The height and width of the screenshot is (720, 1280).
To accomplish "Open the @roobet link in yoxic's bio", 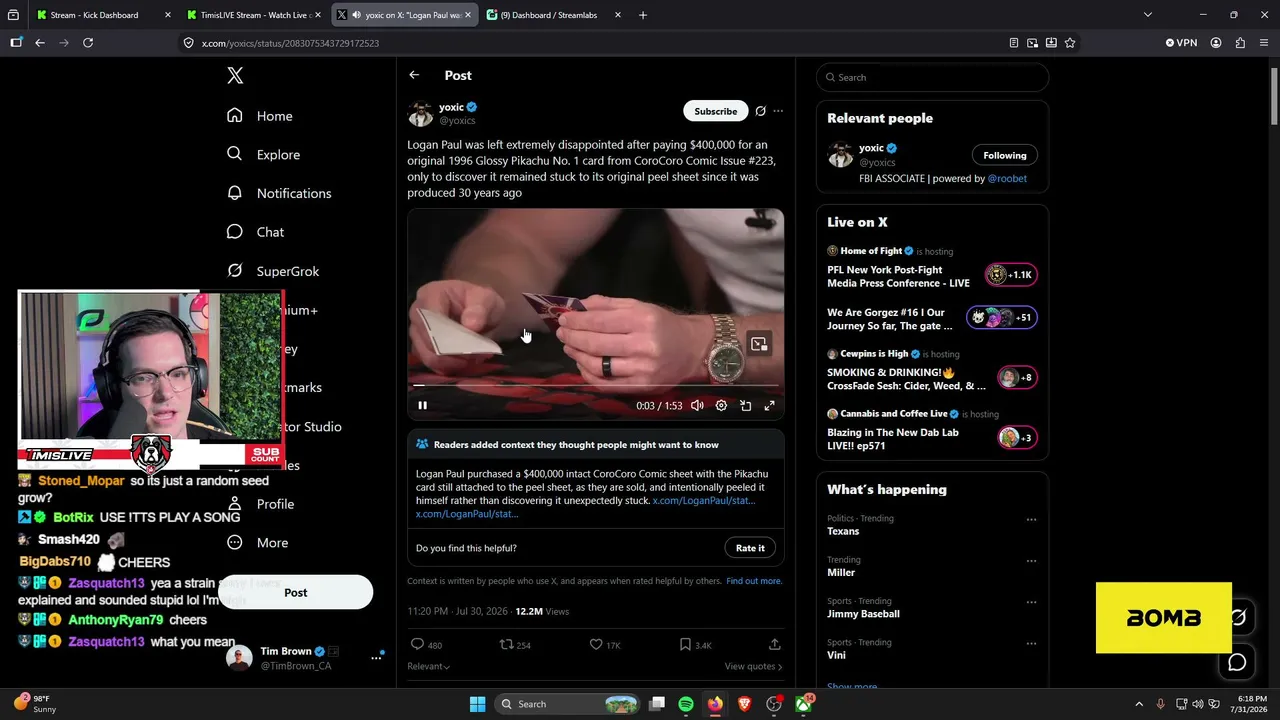I will point(1007,178).
